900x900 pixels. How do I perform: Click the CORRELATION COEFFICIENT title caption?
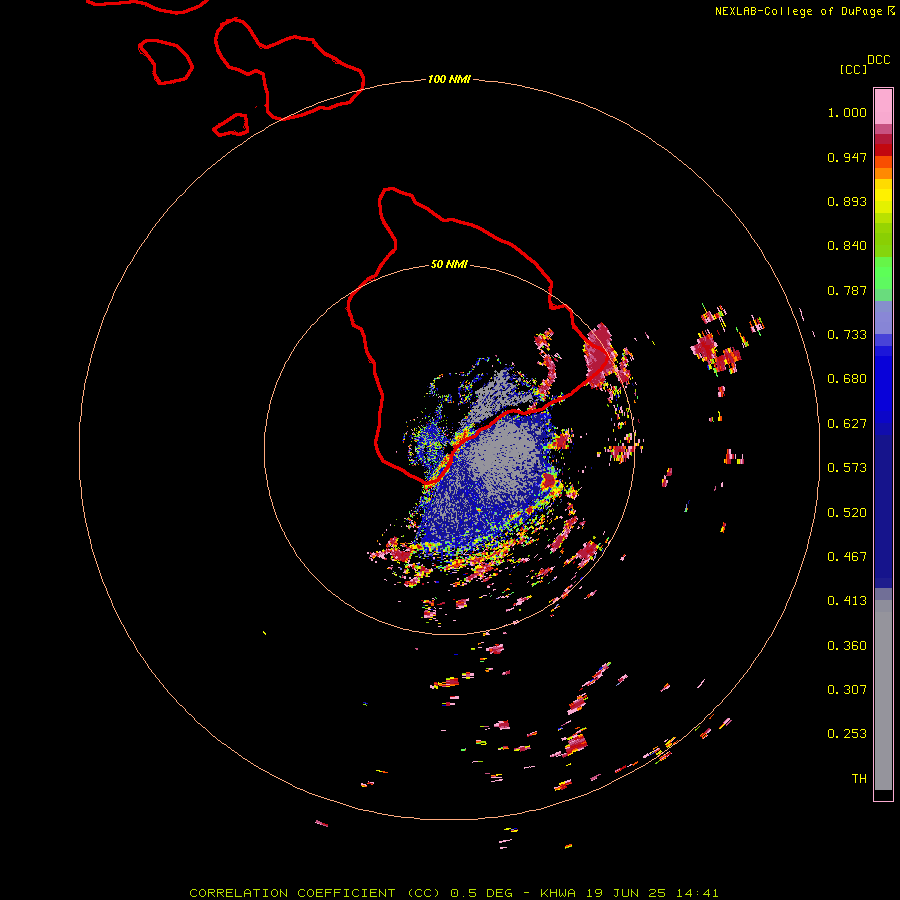453,893
